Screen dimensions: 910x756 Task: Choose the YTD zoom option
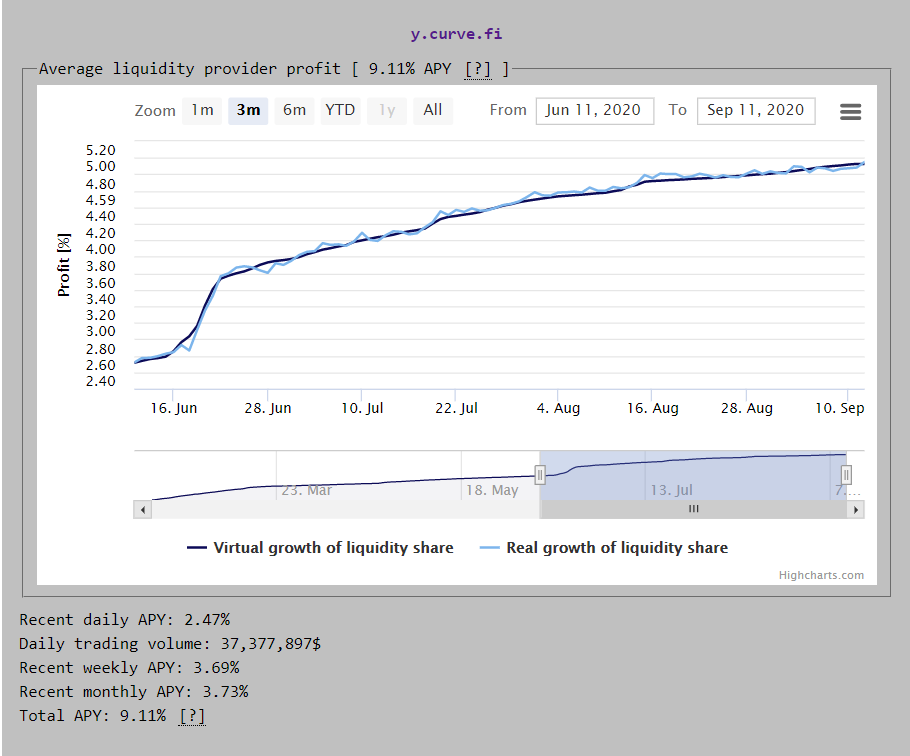pyautogui.click(x=340, y=110)
